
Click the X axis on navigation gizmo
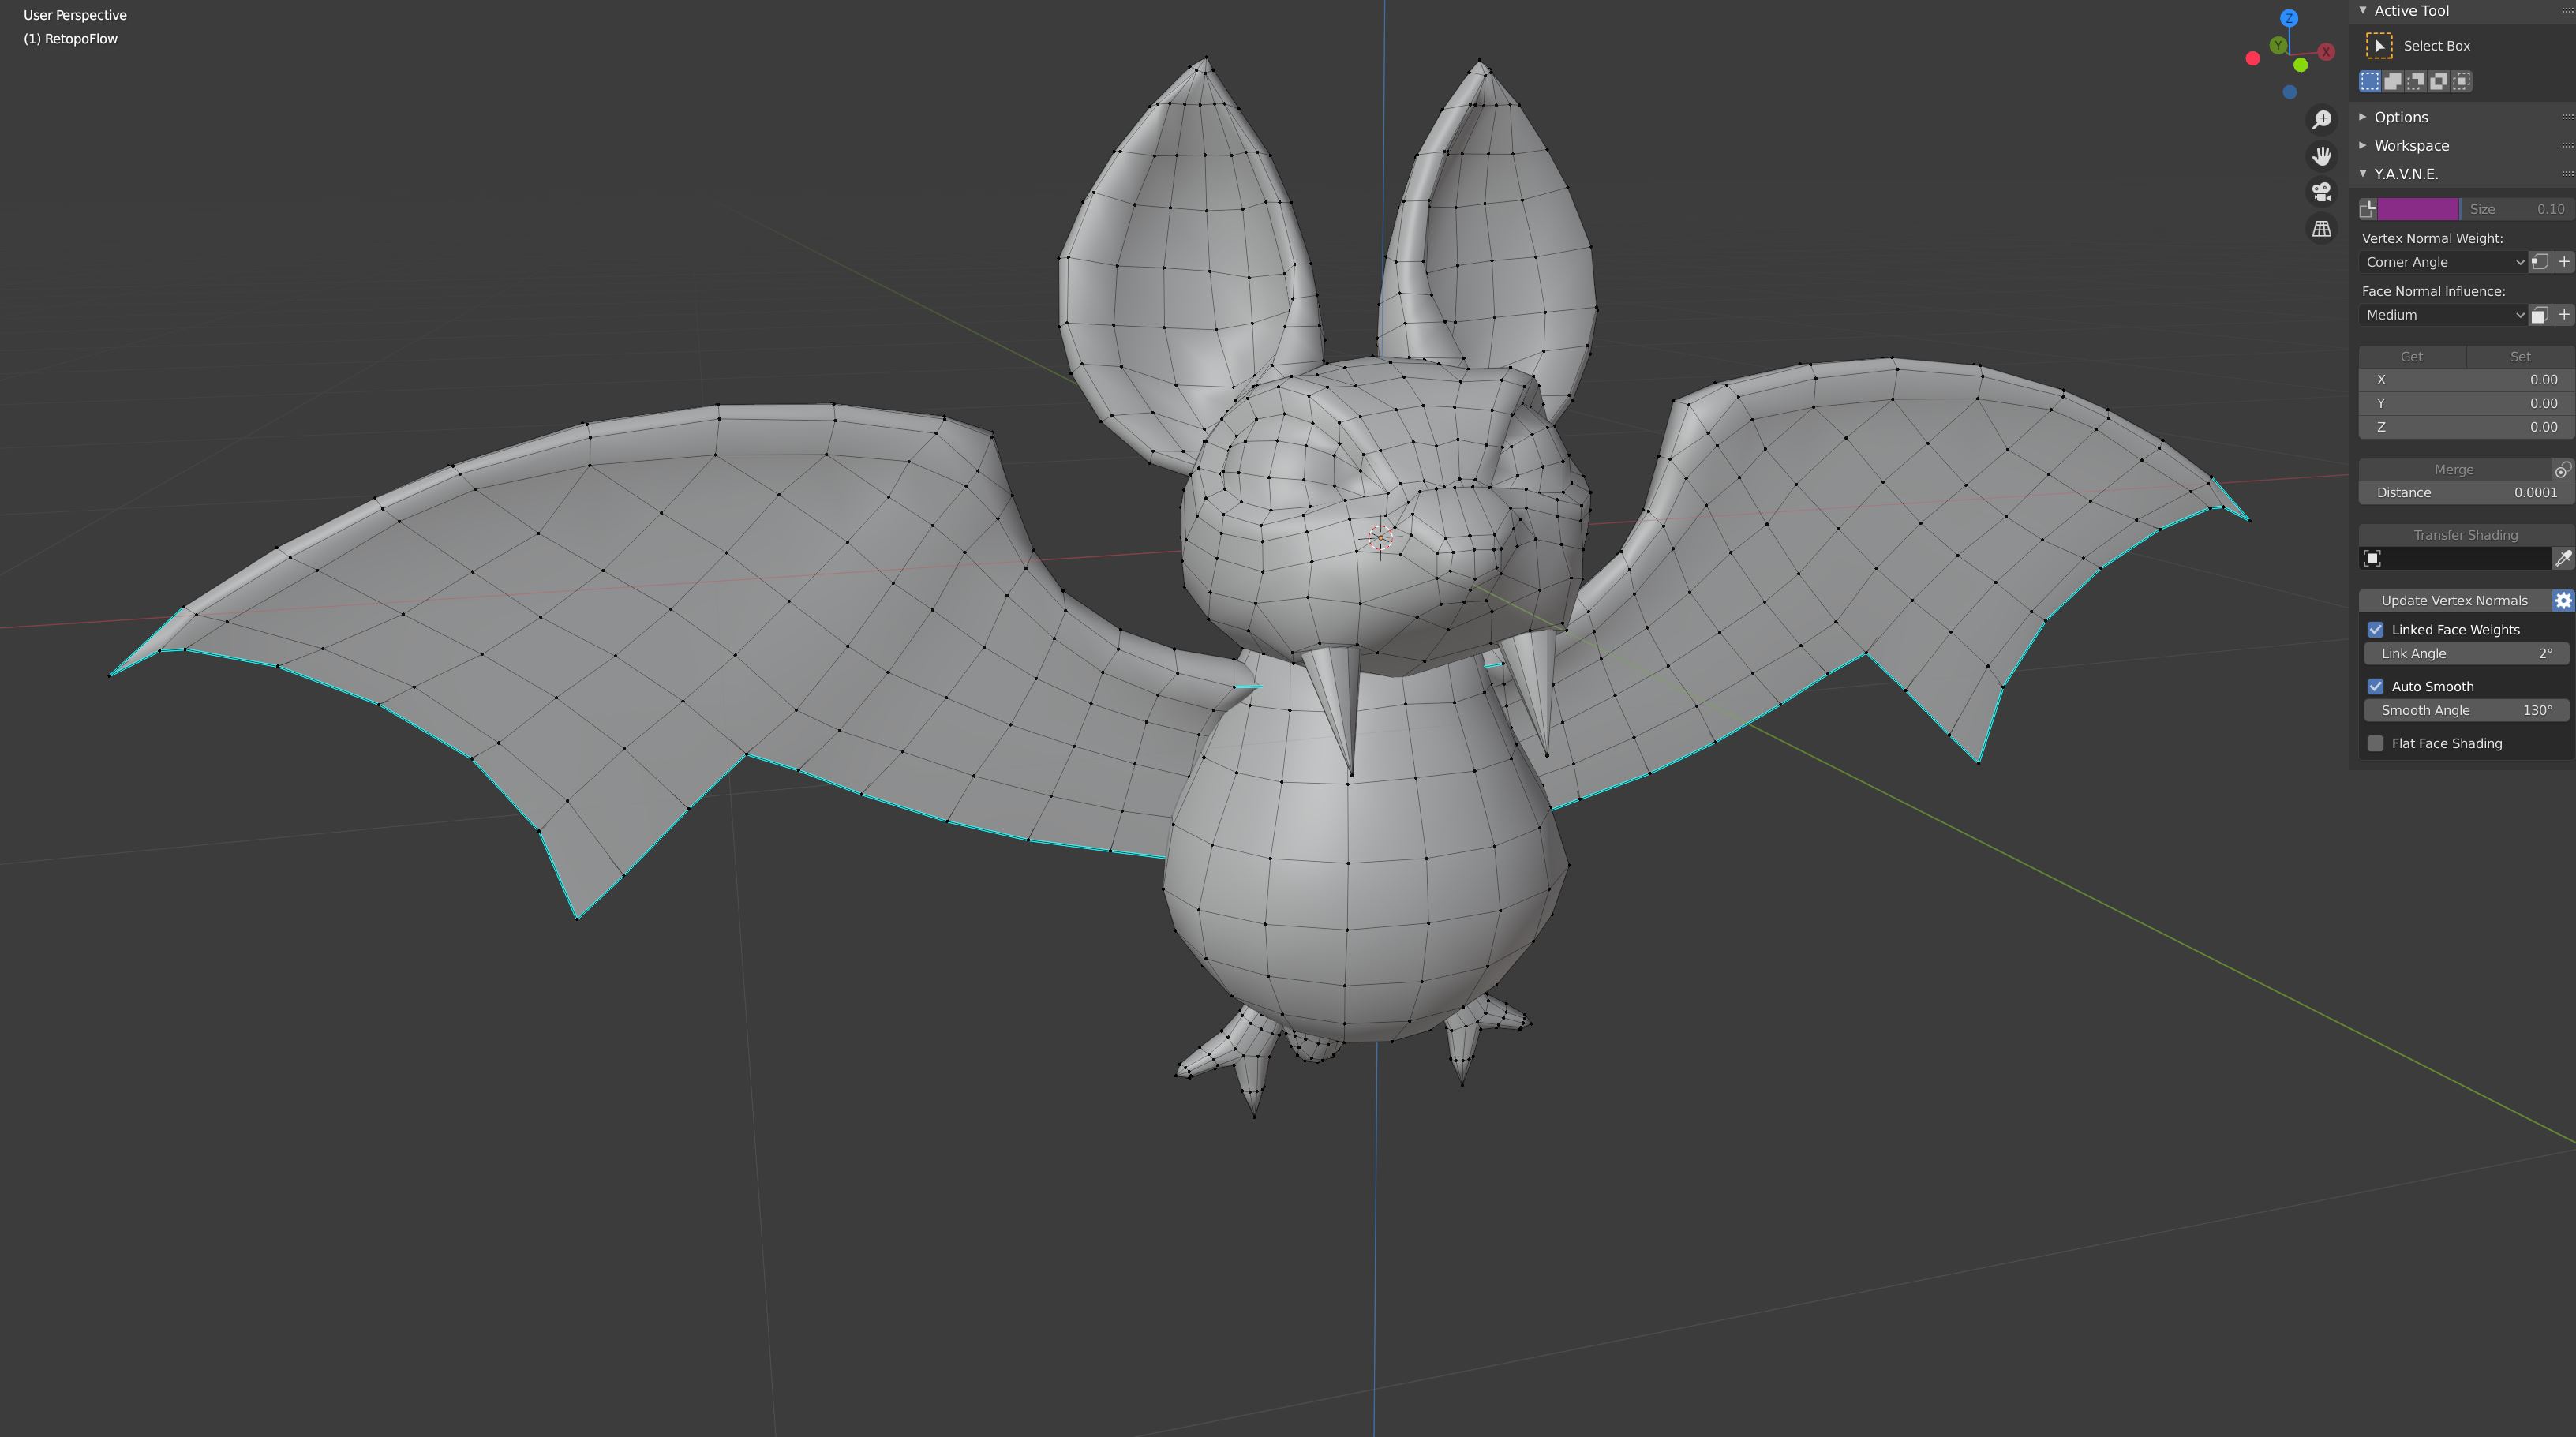point(2326,51)
